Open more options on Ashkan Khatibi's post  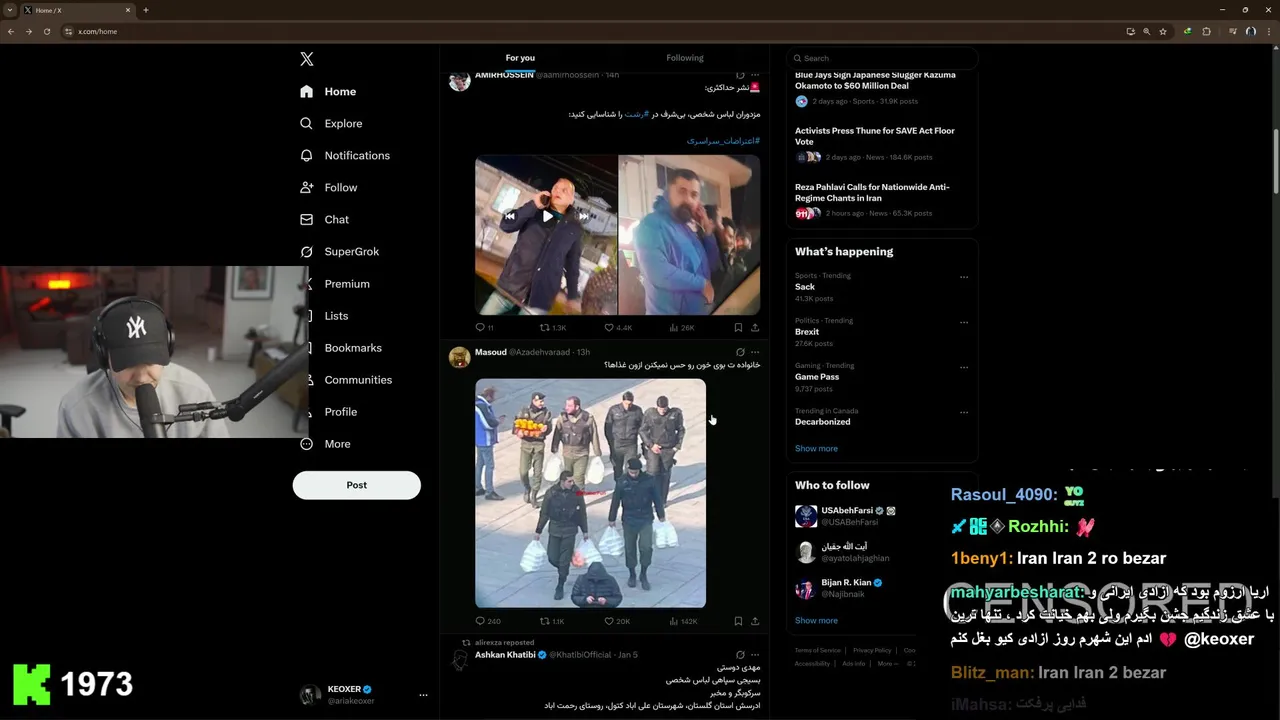pyautogui.click(x=755, y=654)
